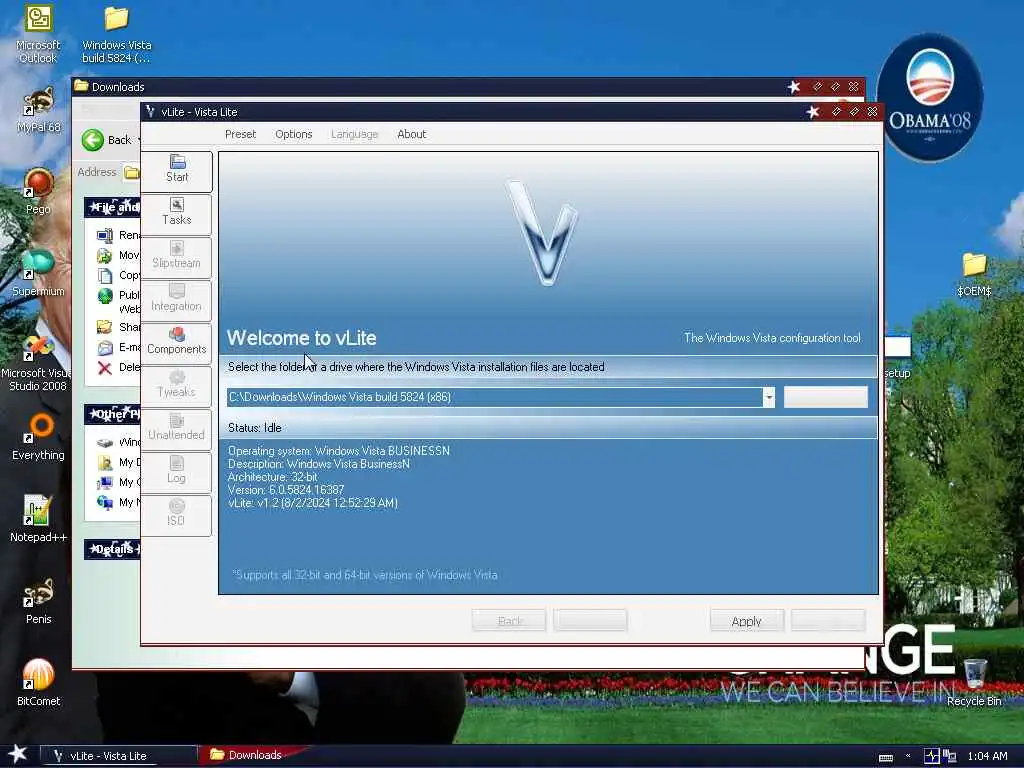Open Microsoft Outlook desktop icon

pos(38,35)
